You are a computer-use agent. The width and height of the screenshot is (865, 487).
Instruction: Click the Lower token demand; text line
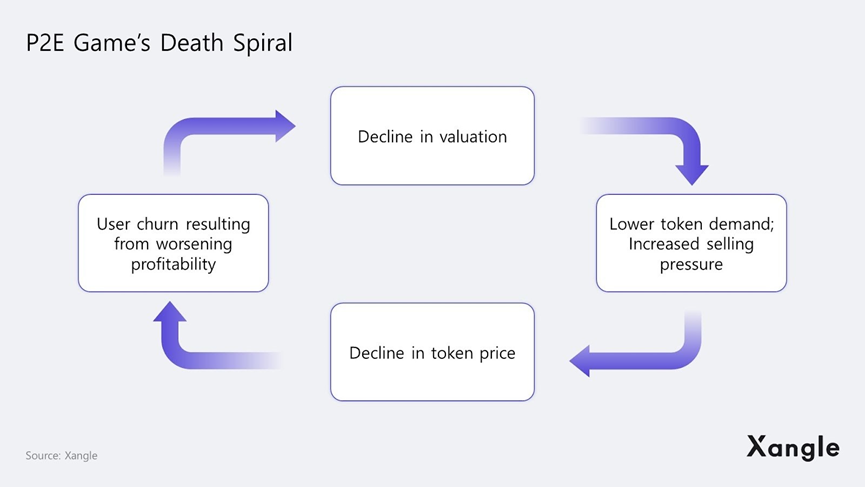691,224
